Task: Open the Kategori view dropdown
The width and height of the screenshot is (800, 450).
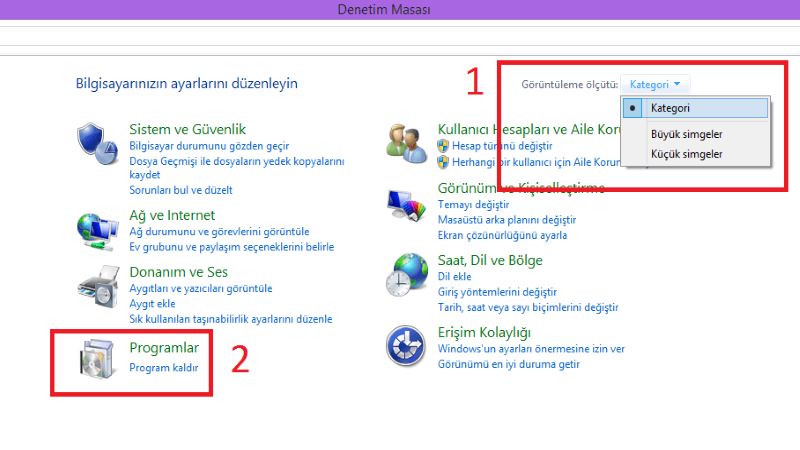Action: coord(655,84)
